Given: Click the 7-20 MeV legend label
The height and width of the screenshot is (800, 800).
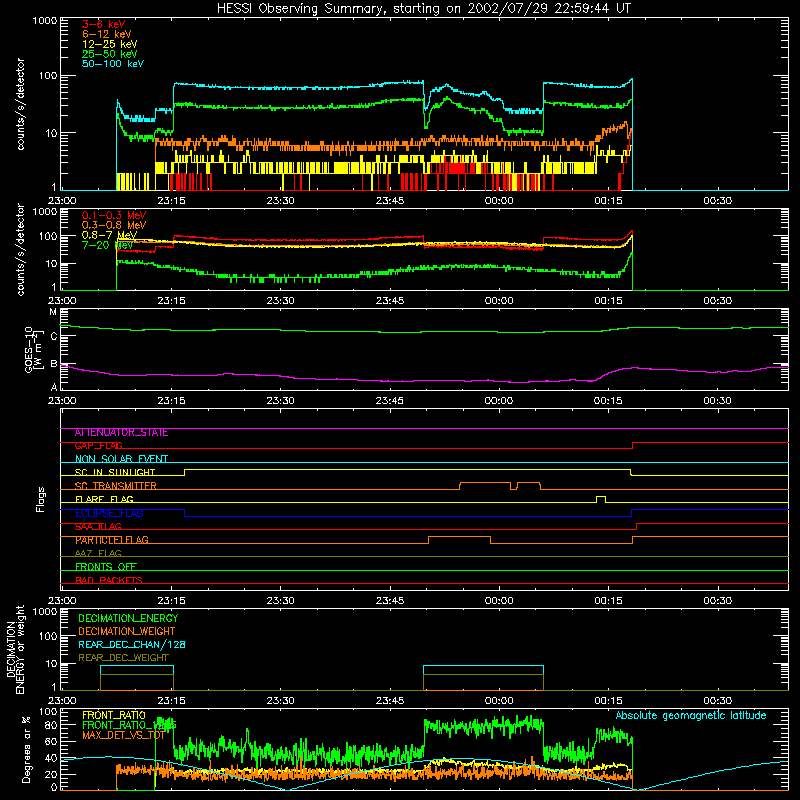Looking at the screenshot, I should pyautogui.click(x=107, y=245).
